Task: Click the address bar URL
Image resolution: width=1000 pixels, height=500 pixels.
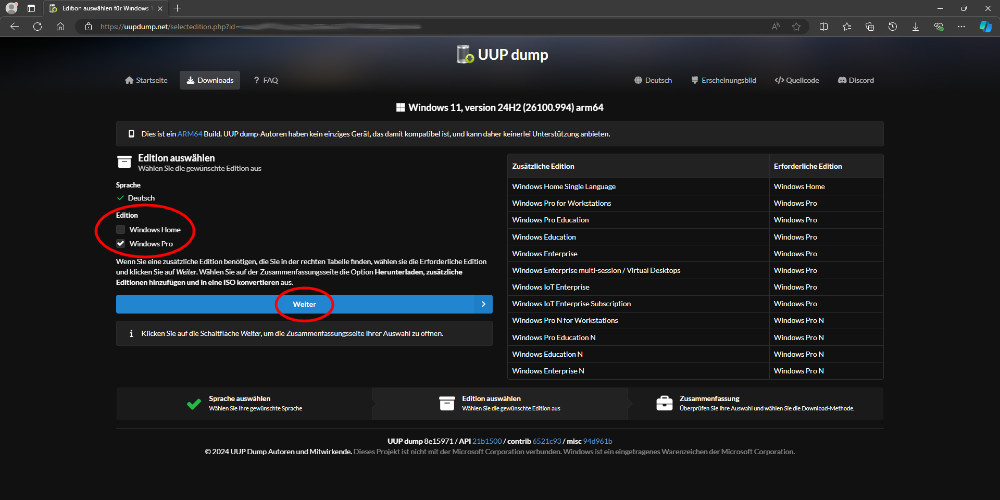Action: (261, 27)
